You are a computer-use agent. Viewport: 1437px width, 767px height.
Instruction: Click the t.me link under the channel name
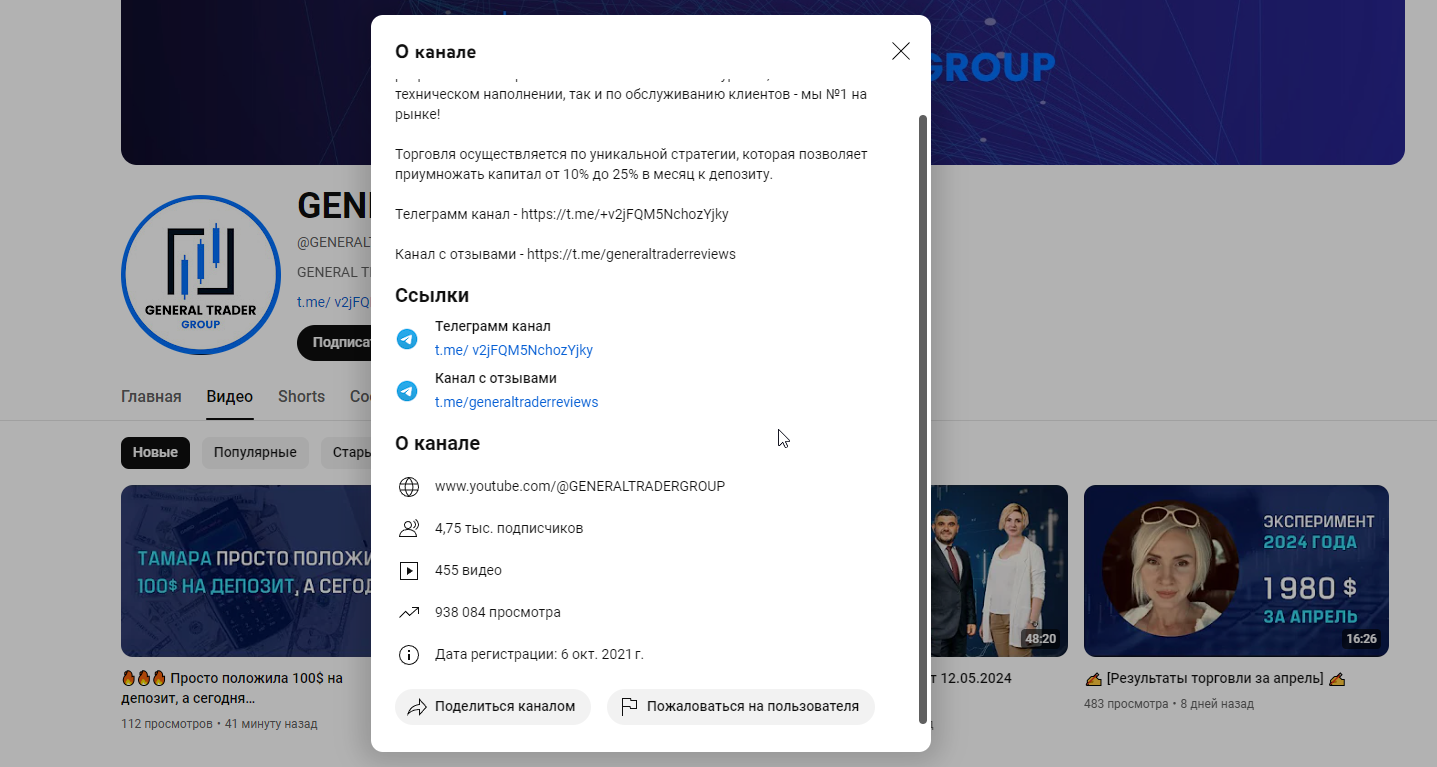pos(334,302)
